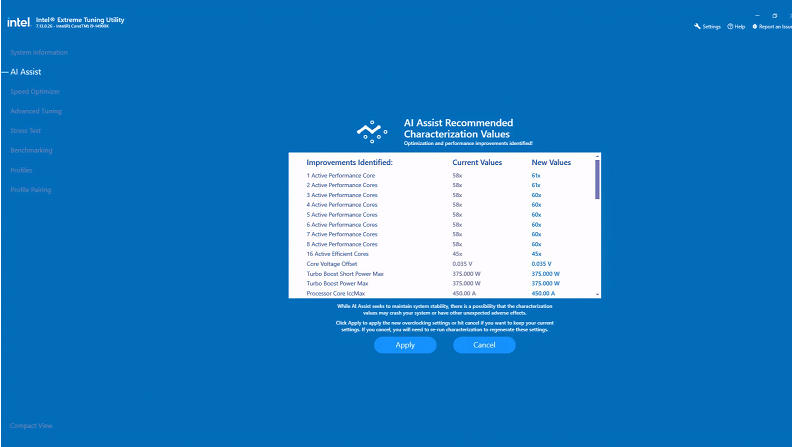This screenshot has height=447, width=792.
Task: Open the Benchmarking section
Action: click(x=31, y=151)
